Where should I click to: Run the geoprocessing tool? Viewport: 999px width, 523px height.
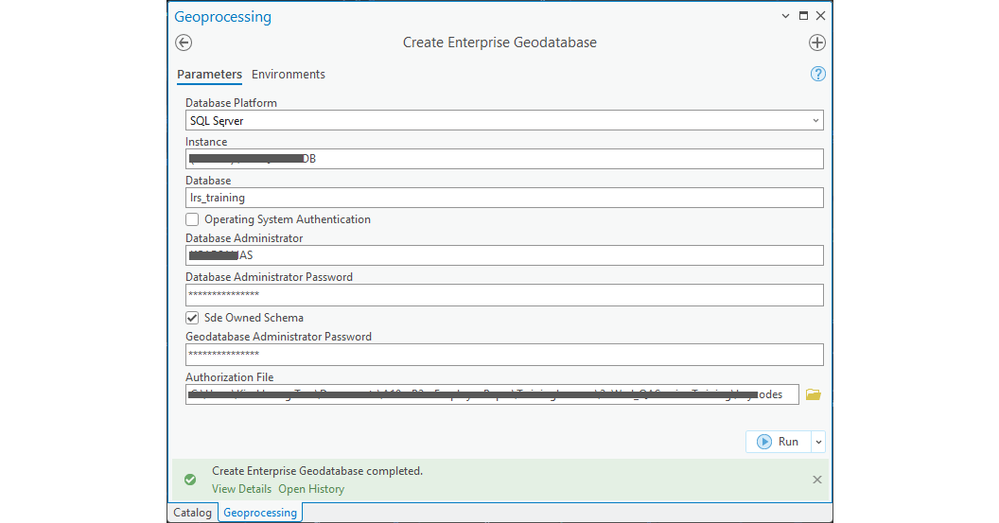click(x=777, y=442)
